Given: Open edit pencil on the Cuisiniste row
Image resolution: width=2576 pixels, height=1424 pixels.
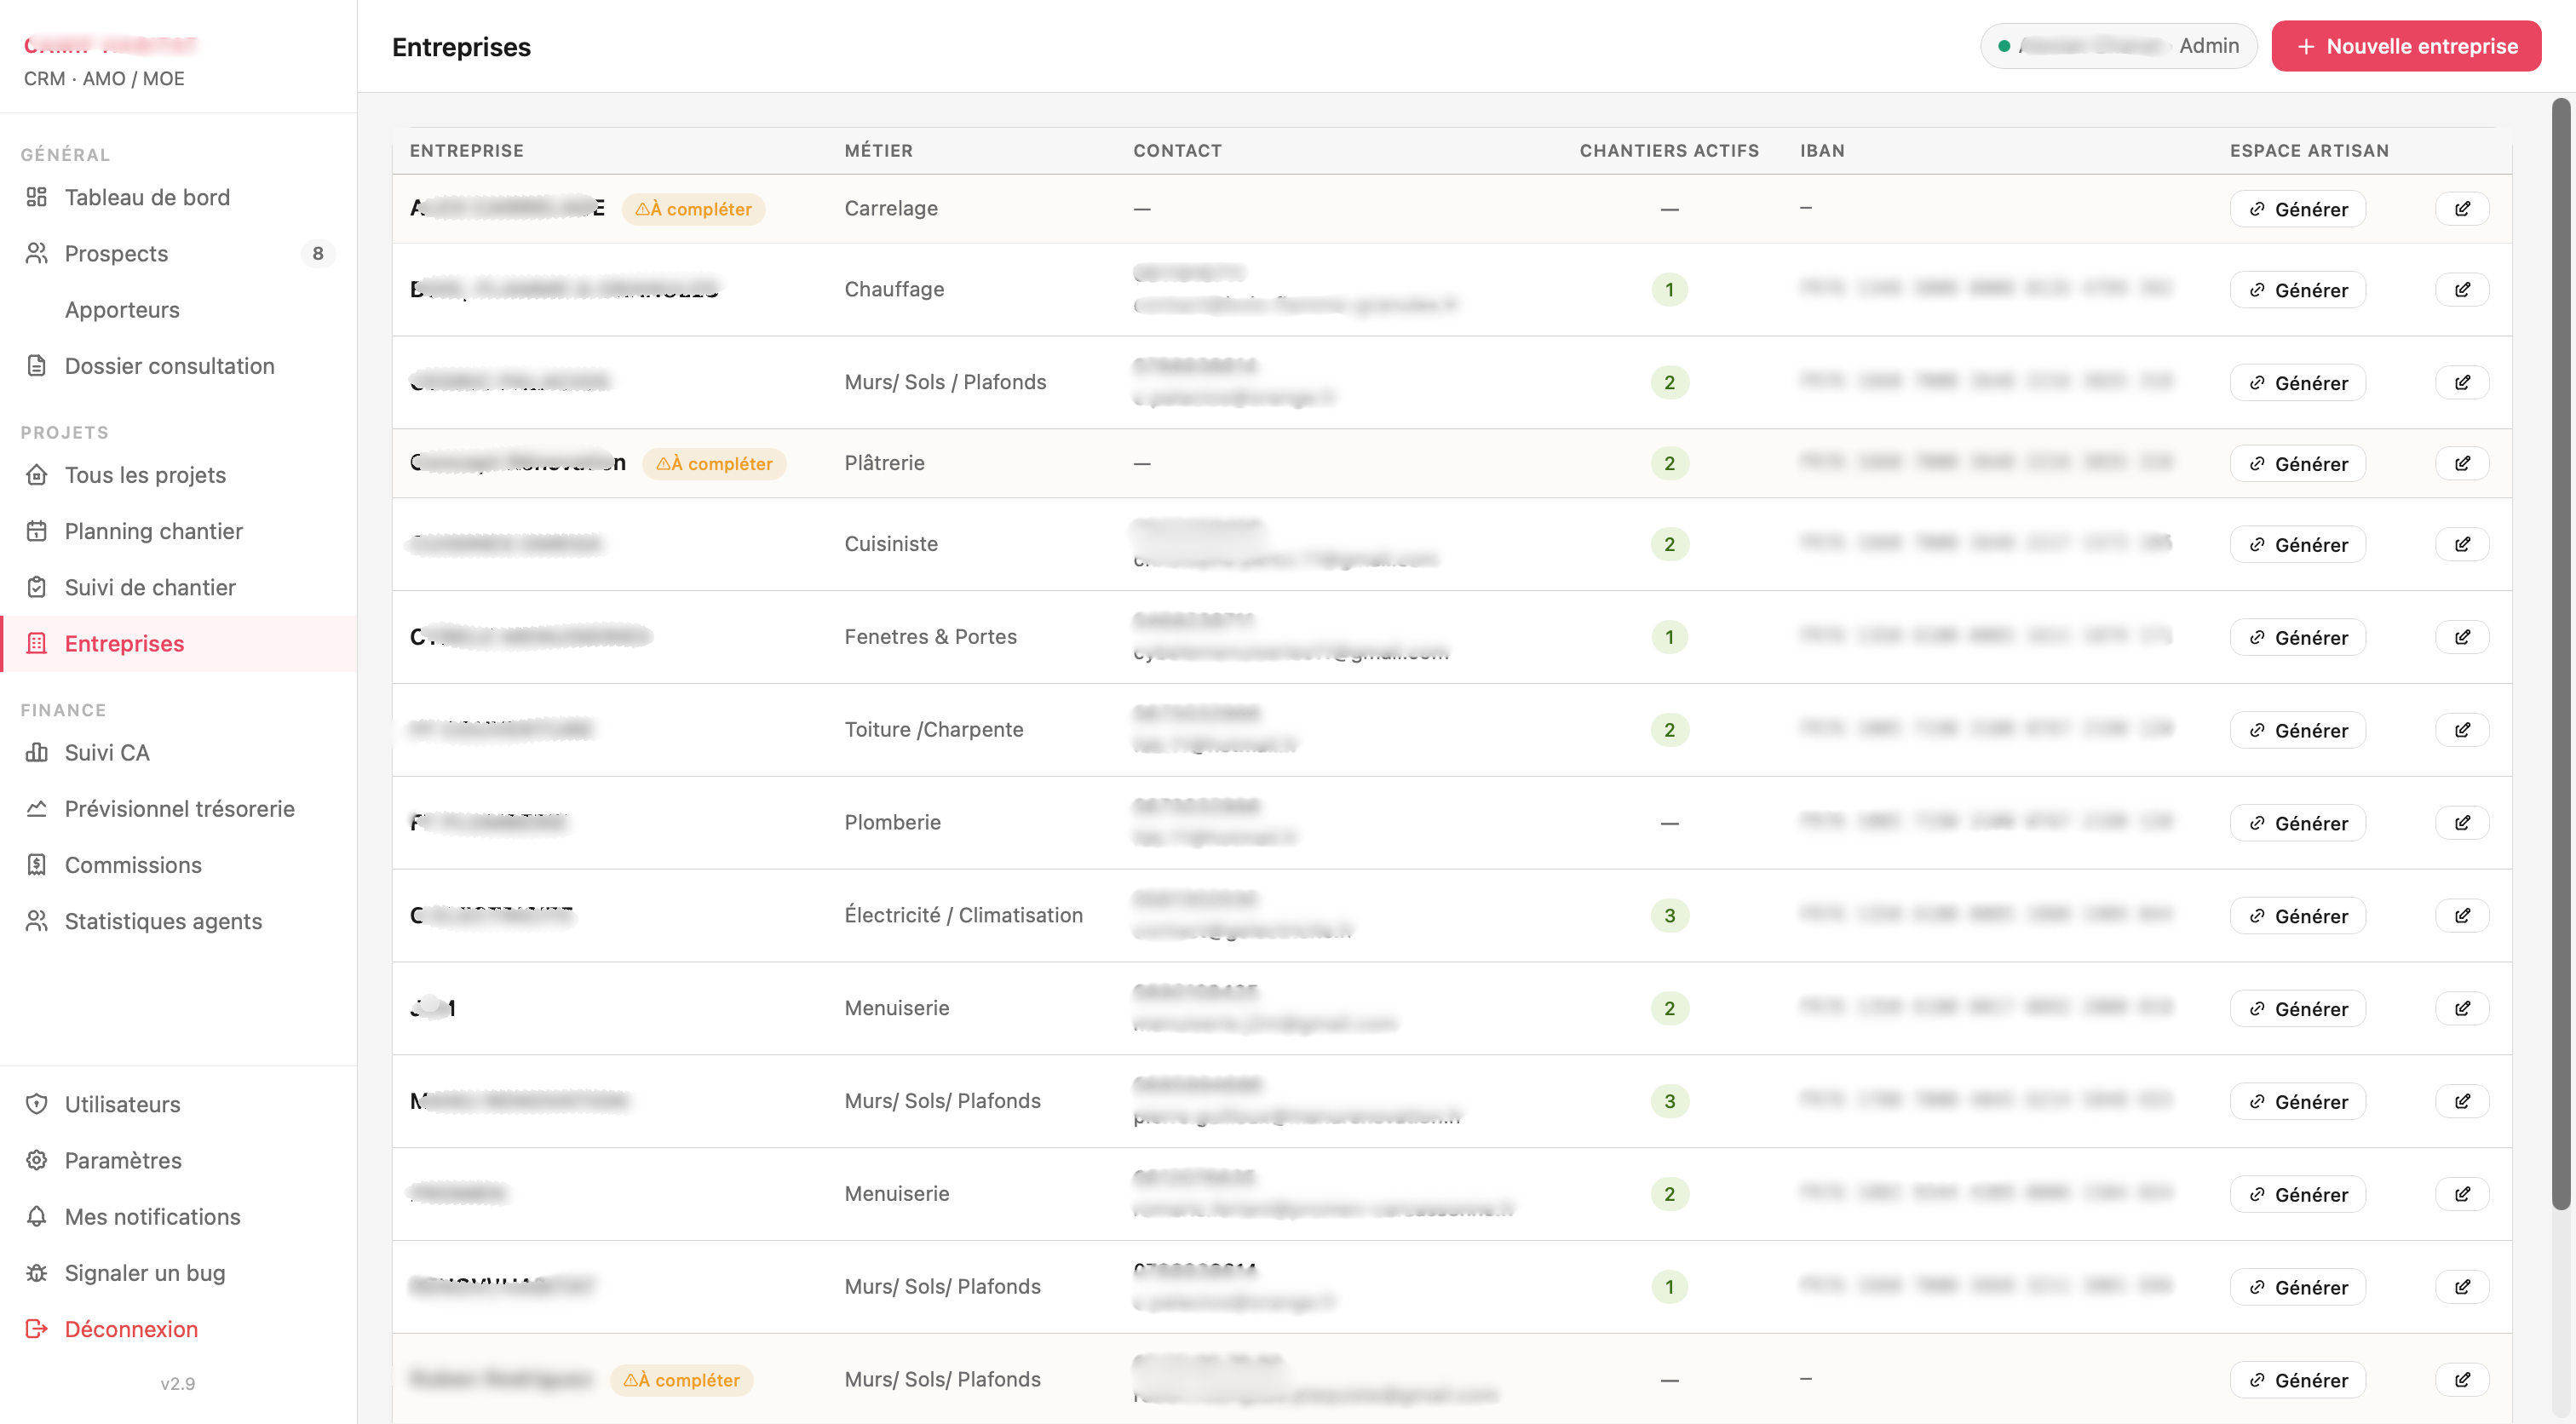Looking at the screenshot, I should tap(2462, 544).
